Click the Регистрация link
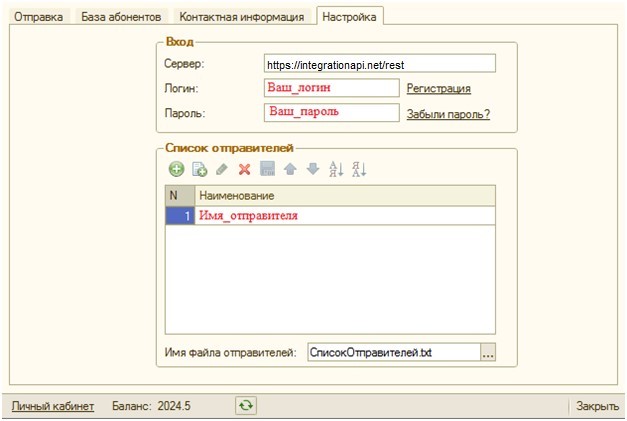Screen dimensions: 627x421 [x=439, y=88]
